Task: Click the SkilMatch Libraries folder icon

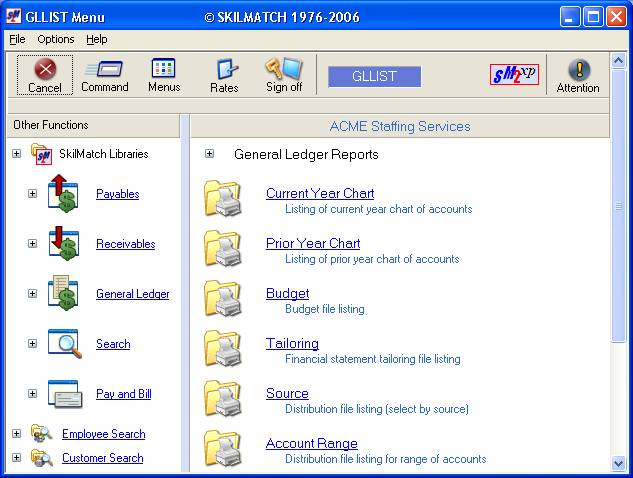Action: [x=42, y=154]
